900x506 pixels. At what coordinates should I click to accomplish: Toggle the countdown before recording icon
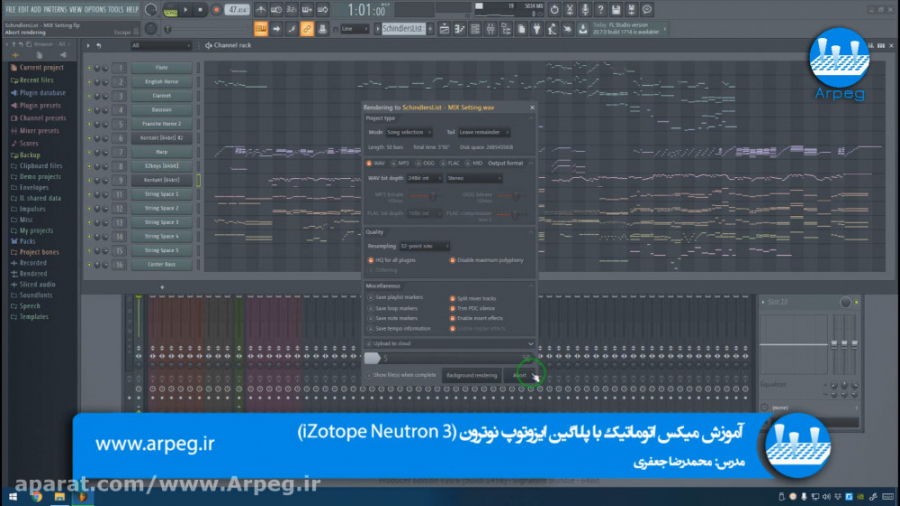click(x=292, y=10)
